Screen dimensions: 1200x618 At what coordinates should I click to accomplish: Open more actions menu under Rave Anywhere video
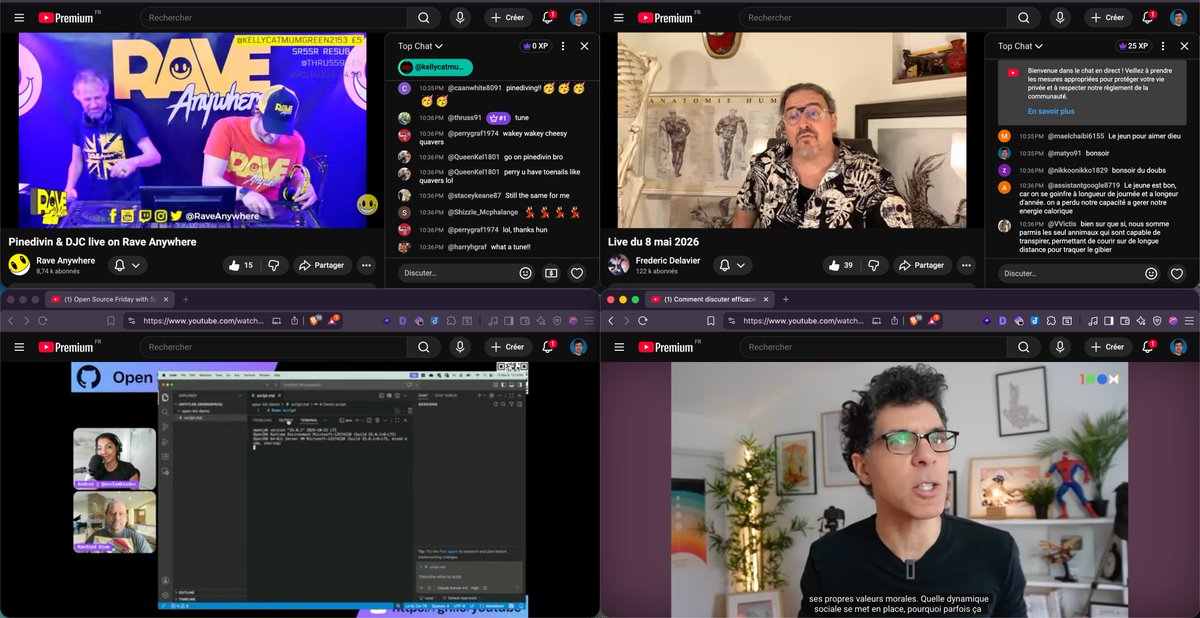(x=367, y=265)
